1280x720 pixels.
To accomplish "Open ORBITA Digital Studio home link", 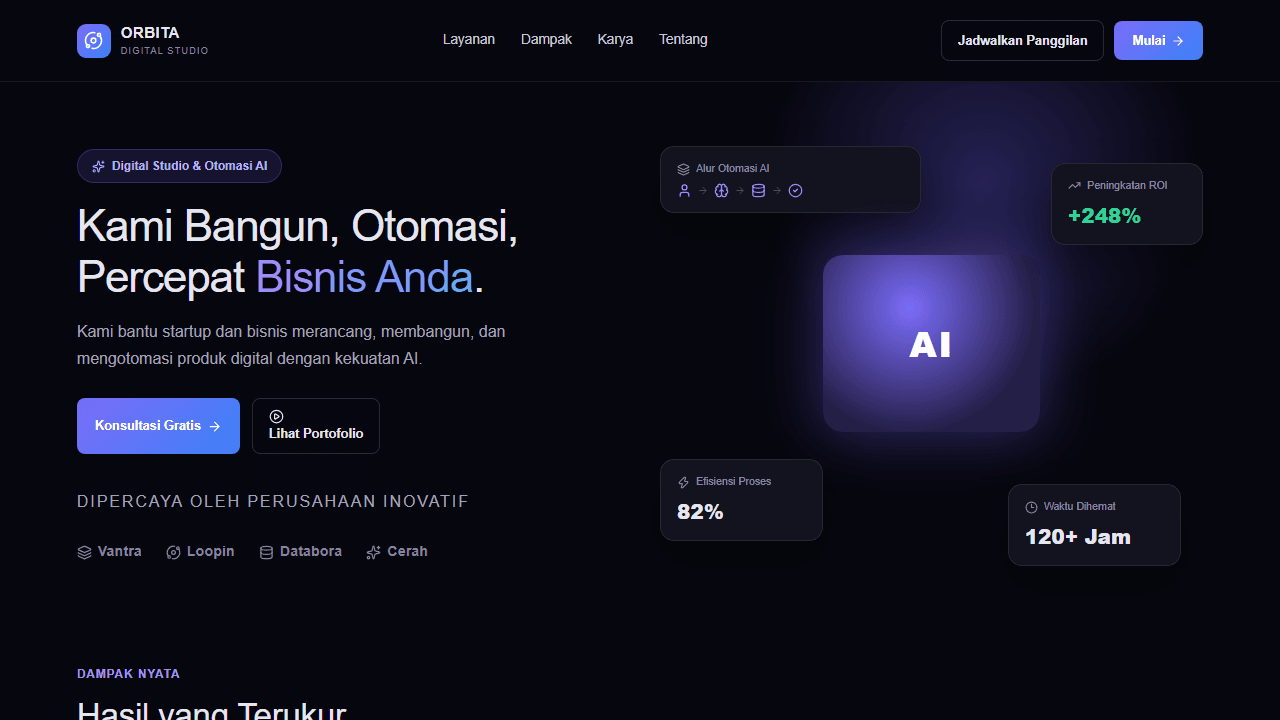I will click(143, 41).
